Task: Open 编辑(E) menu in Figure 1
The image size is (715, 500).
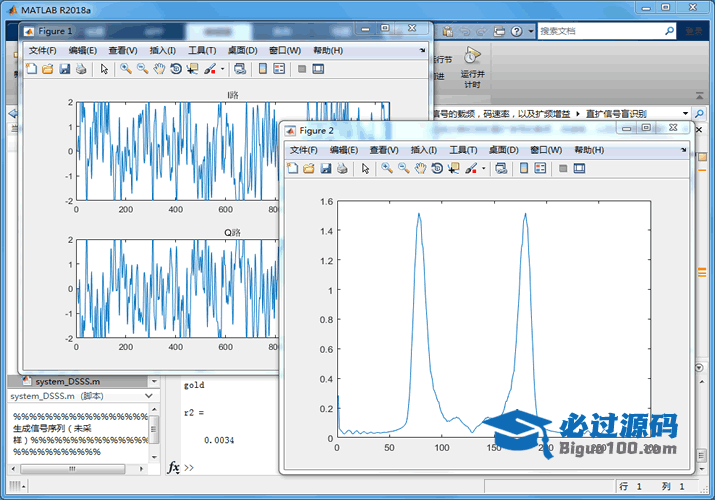Action: click(83, 51)
